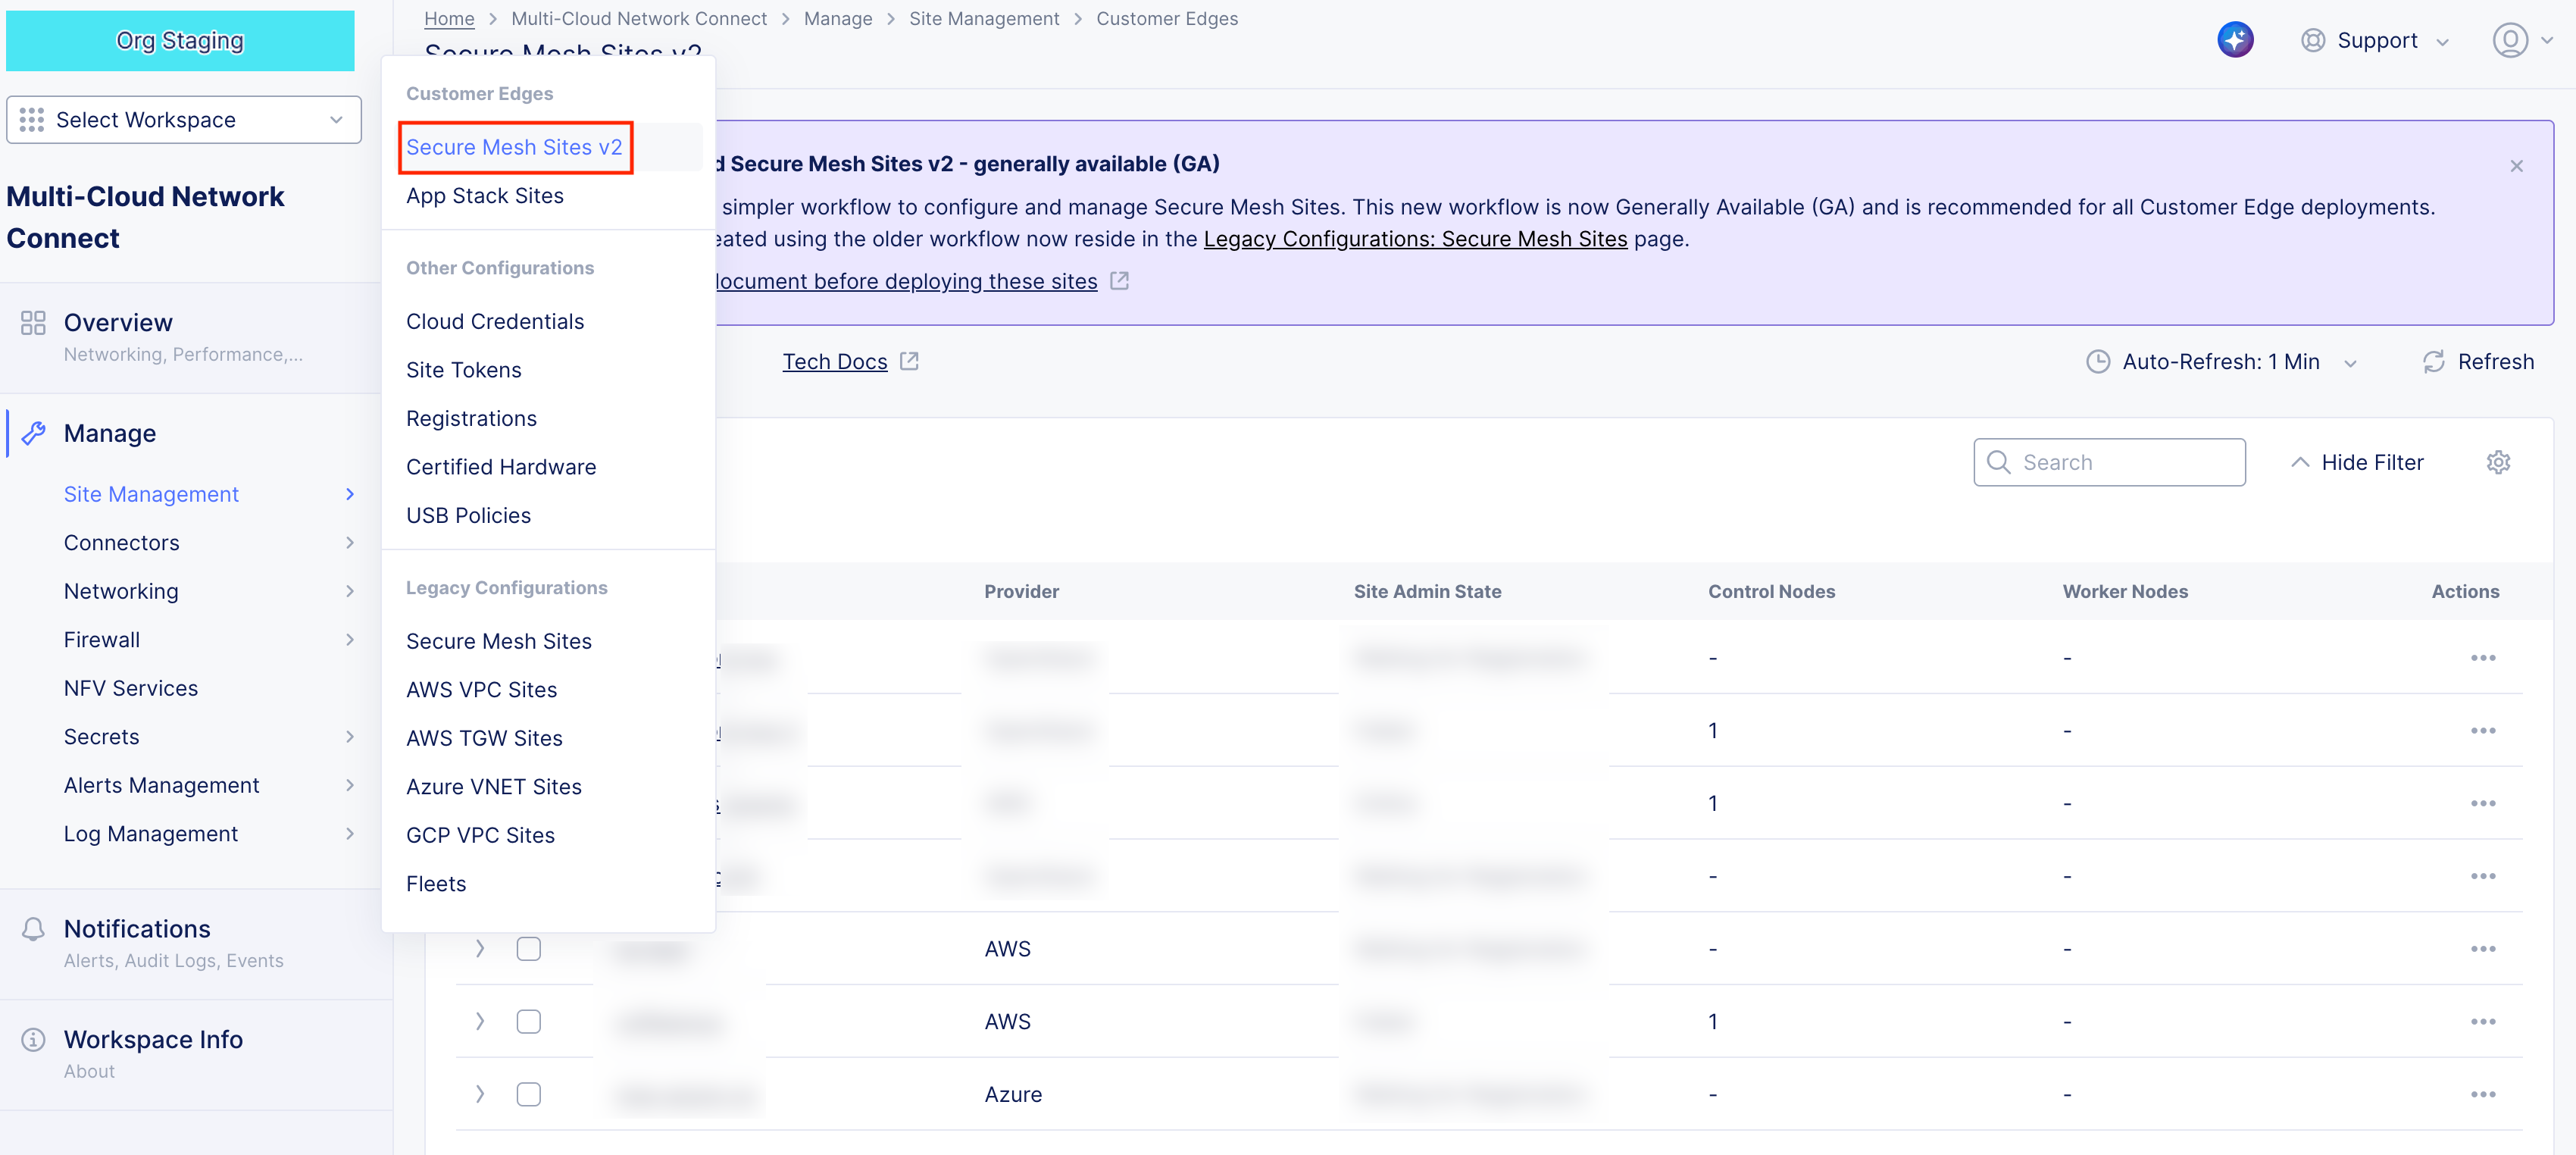Check the first AWS site row checkbox
The image size is (2576, 1155).
pyautogui.click(x=528, y=948)
